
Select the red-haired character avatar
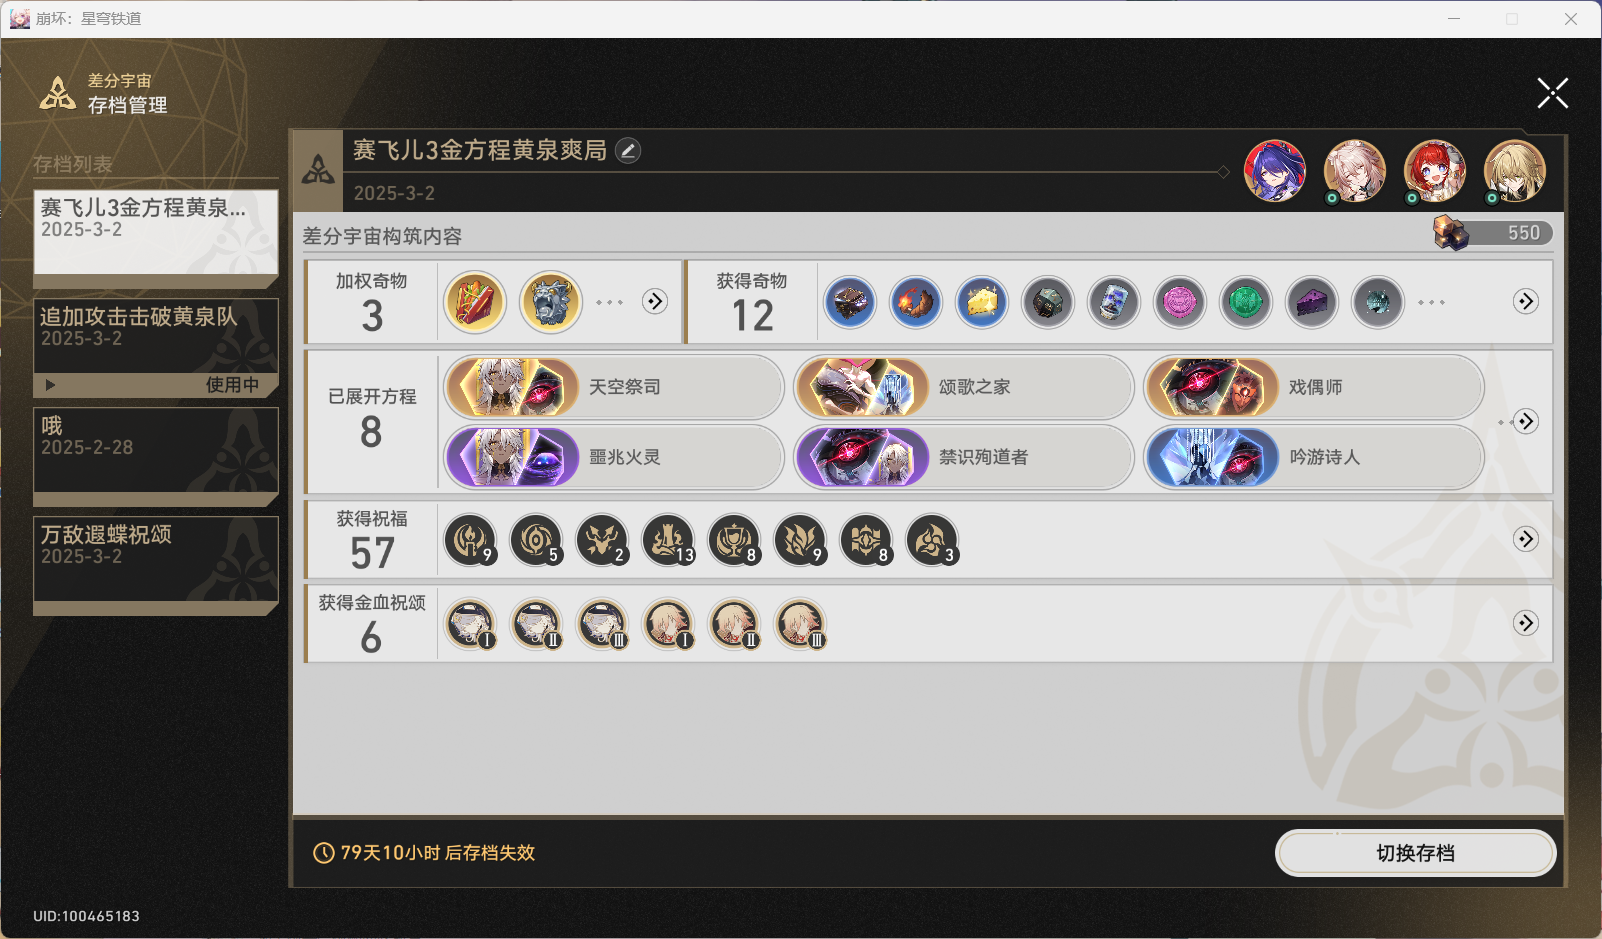(x=1434, y=170)
